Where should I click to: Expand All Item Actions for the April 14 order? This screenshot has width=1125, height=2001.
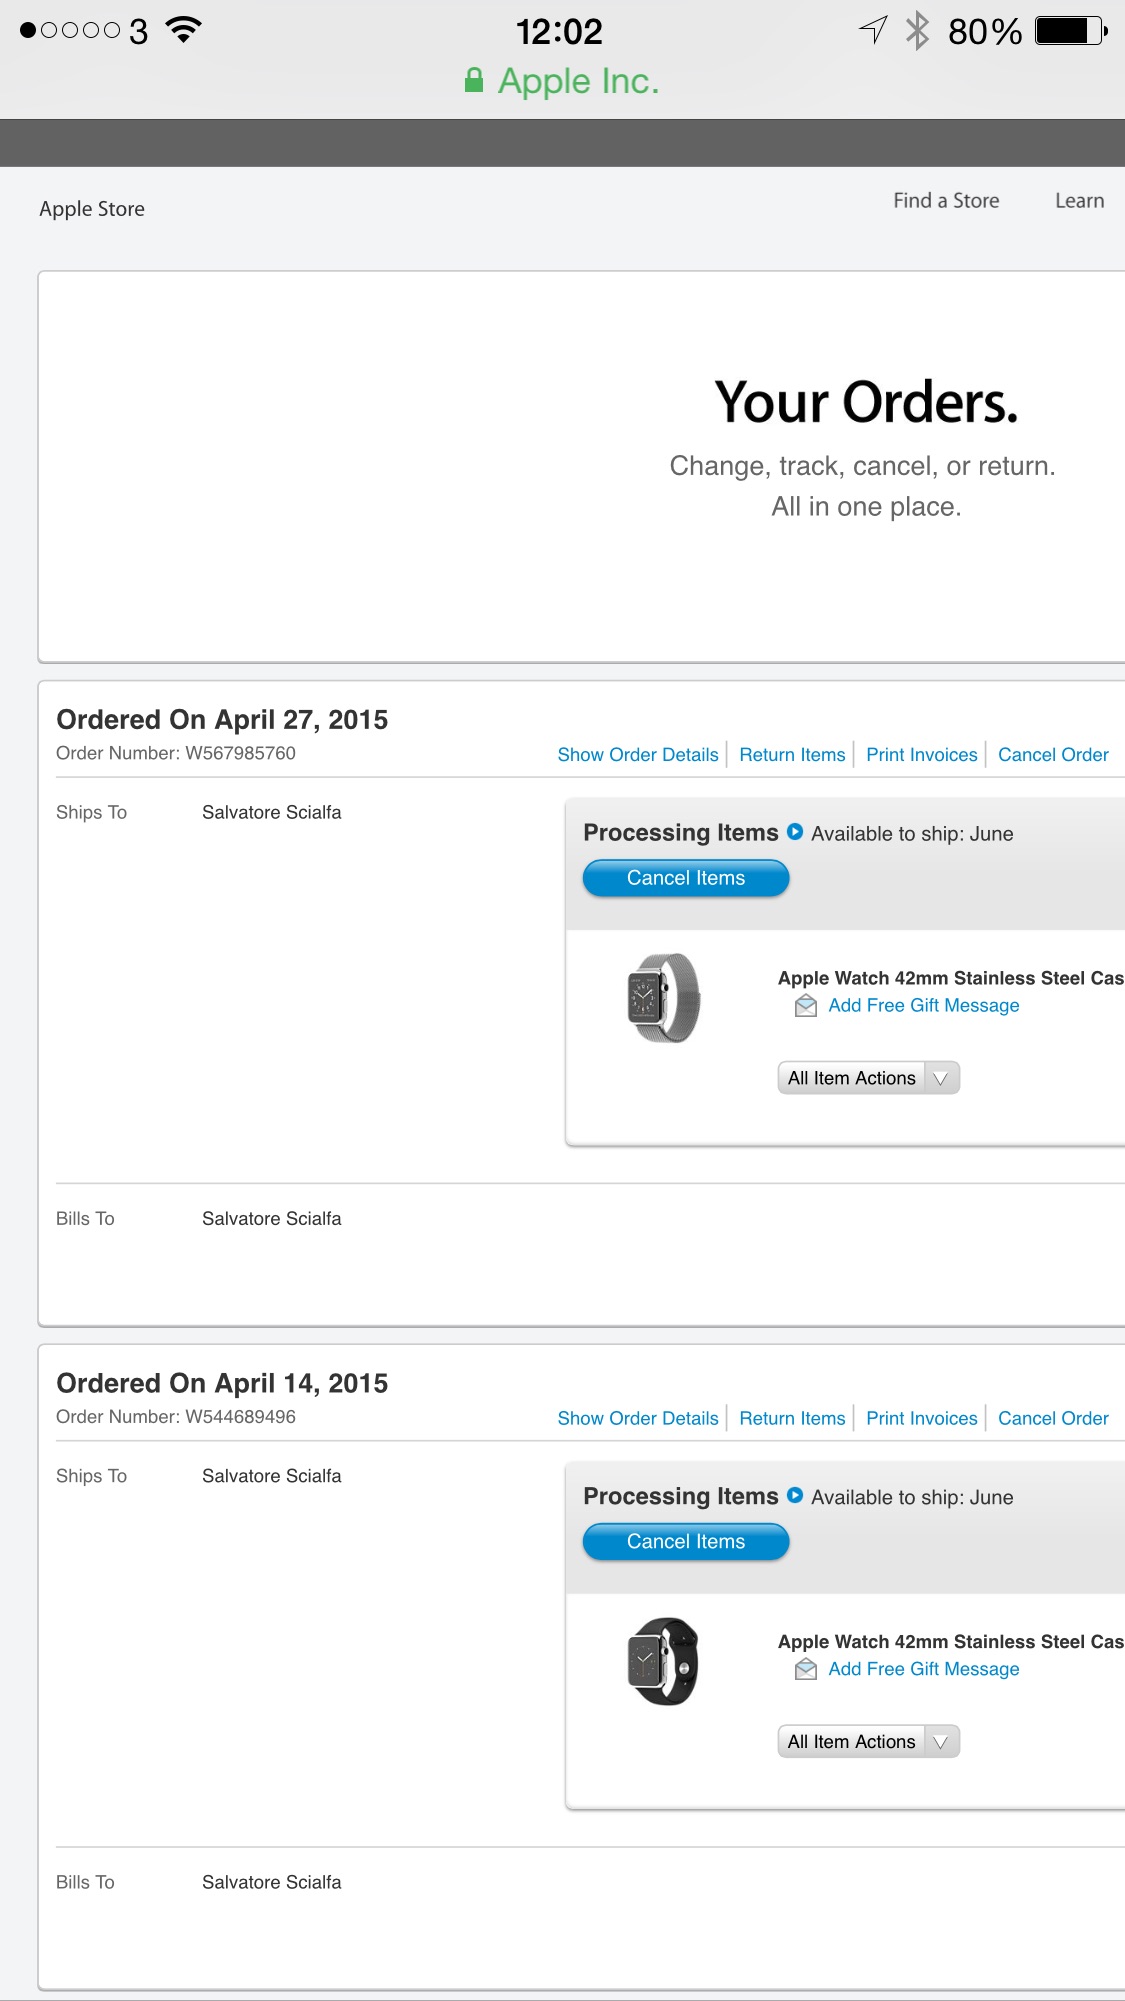pyautogui.click(x=868, y=1741)
